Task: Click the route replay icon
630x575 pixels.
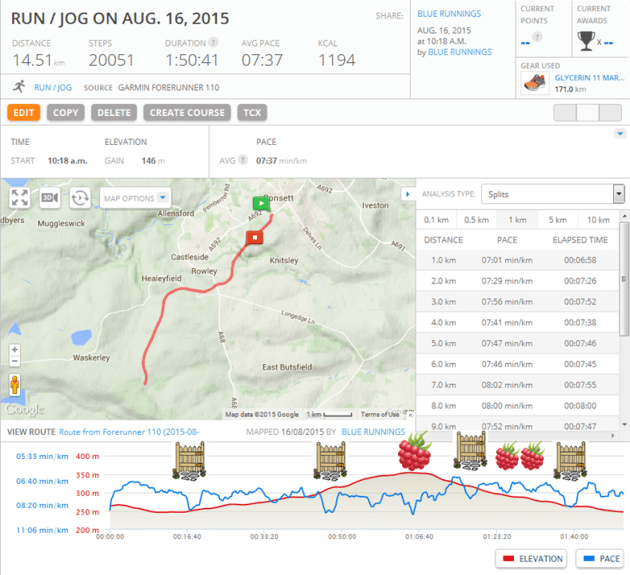Action: pos(80,198)
